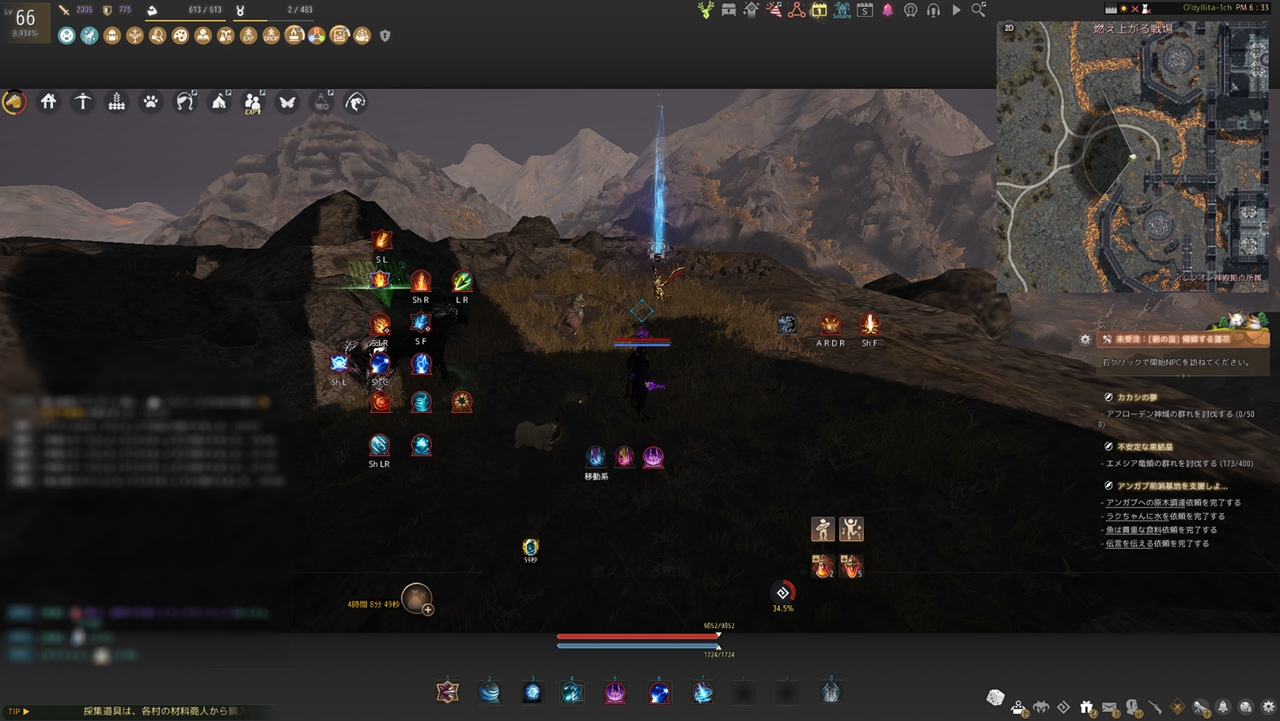Click the two-people EXP icon
This screenshot has height=721, width=1280.
[253, 102]
